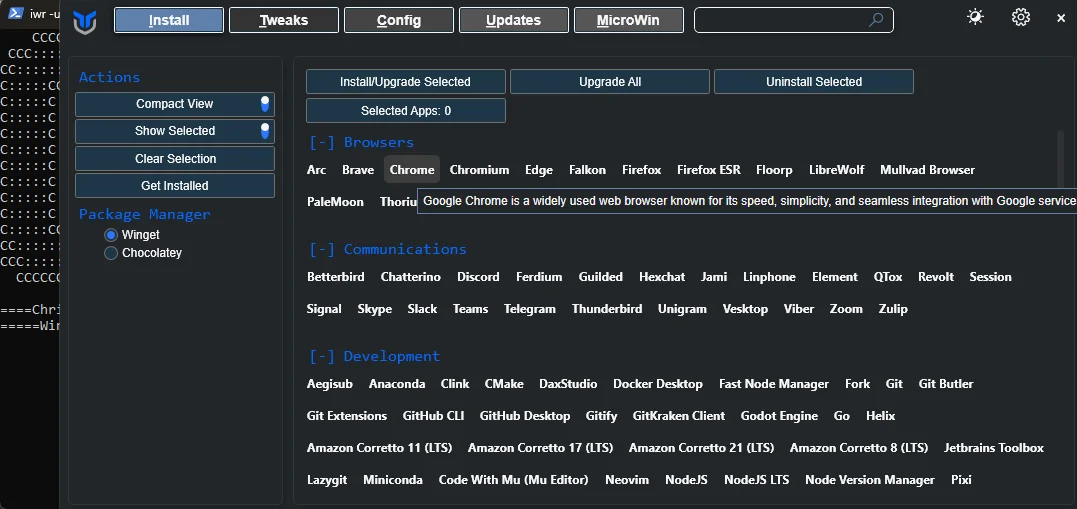Switch to the Tweaks tab

tap(284, 20)
